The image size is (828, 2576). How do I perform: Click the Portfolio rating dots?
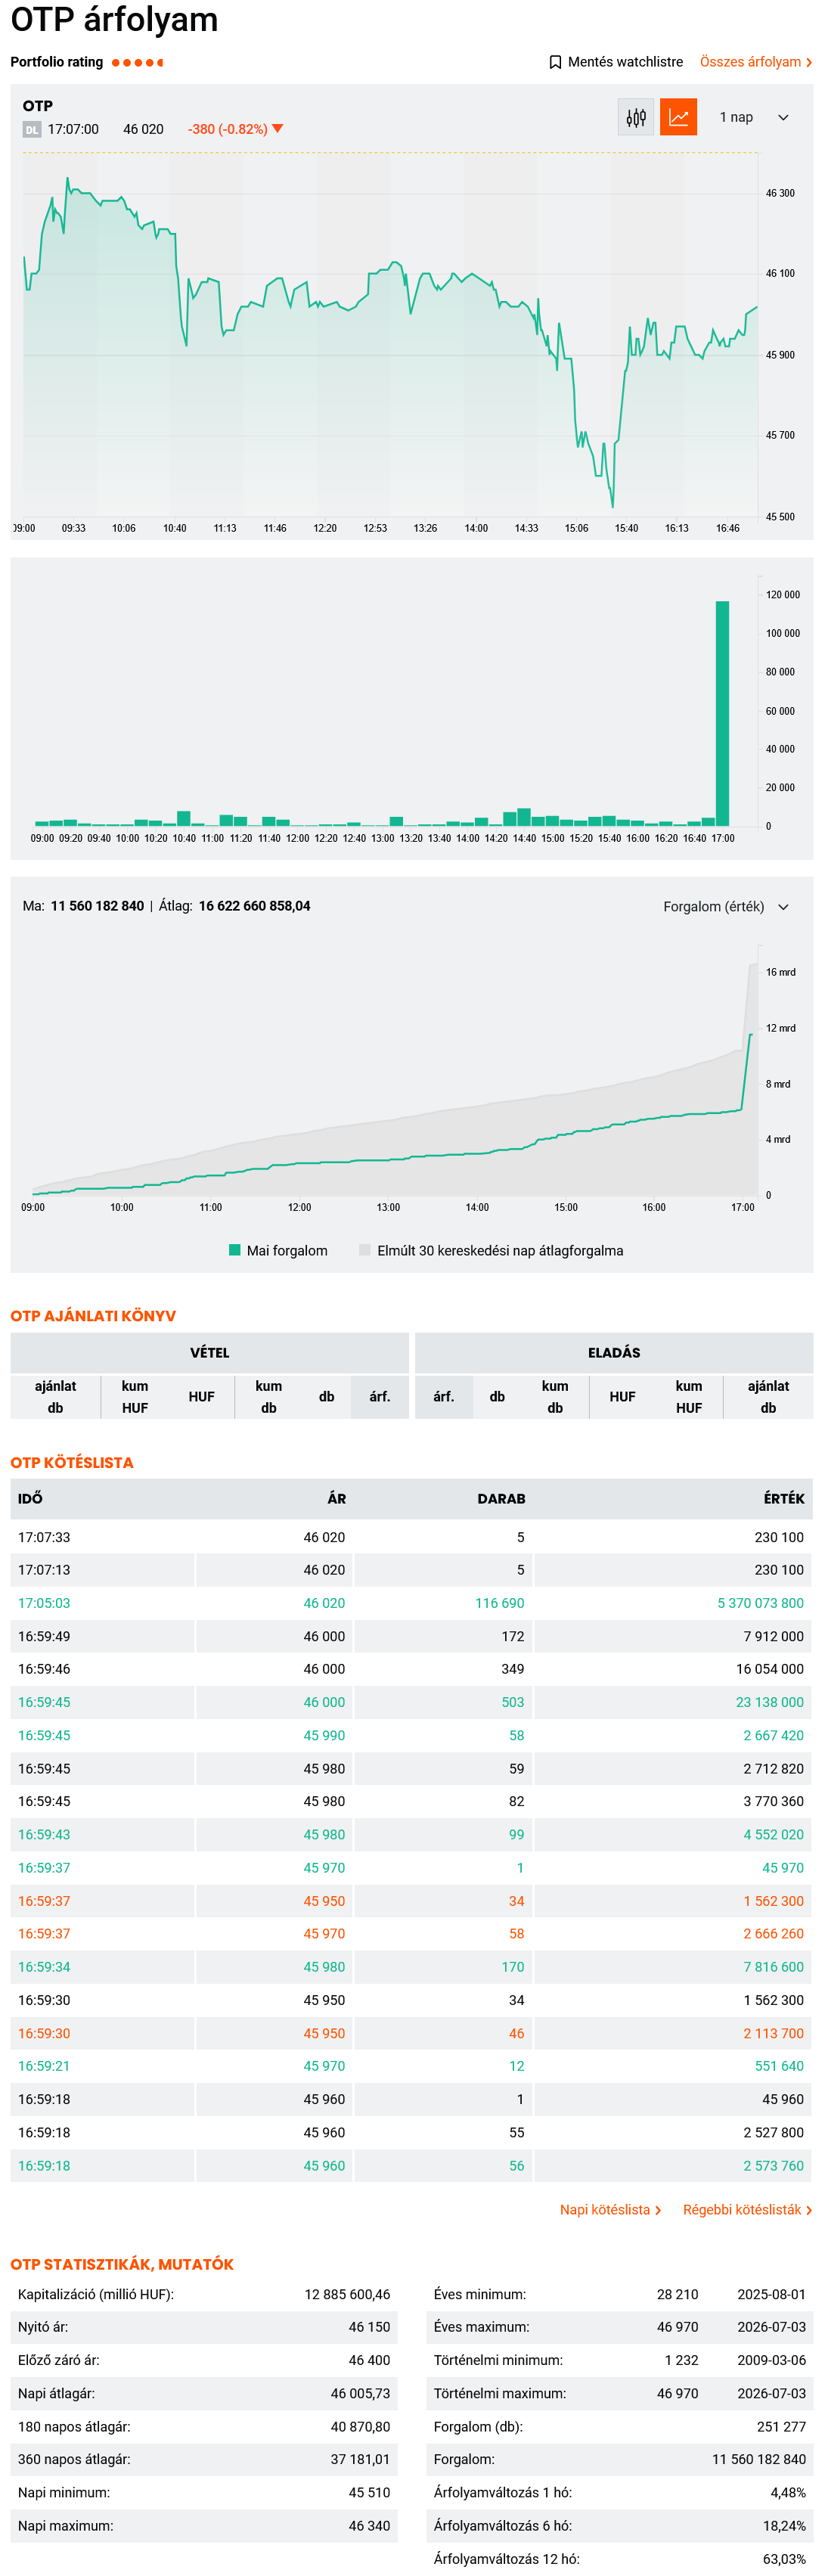(x=138, y=63)
